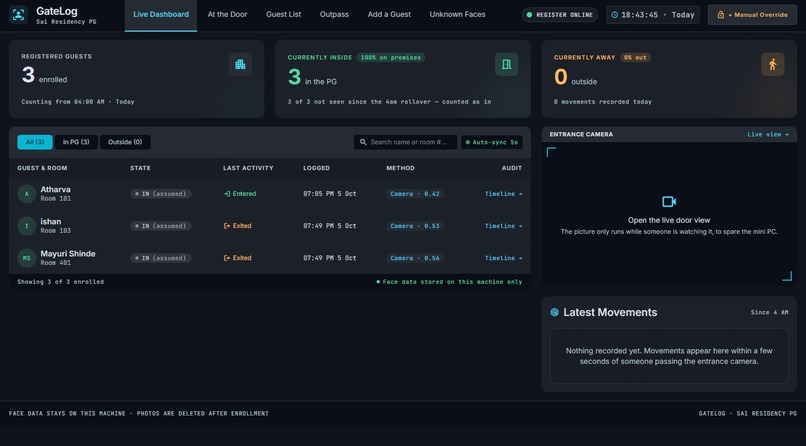
Task: Click the building icon in Registered Guests card
Action: click(240, 64)
